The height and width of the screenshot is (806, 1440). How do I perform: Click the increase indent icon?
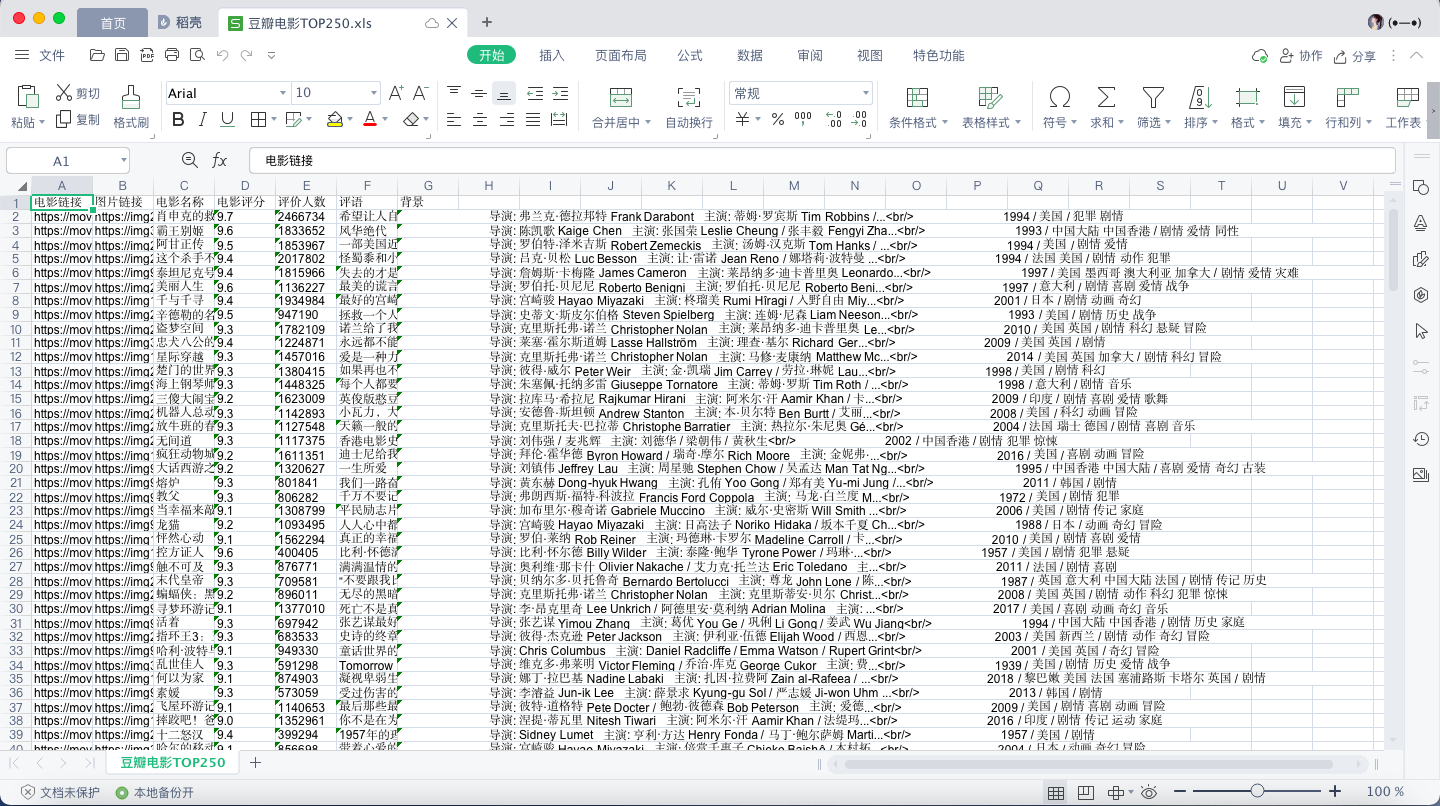click(560, 93)
